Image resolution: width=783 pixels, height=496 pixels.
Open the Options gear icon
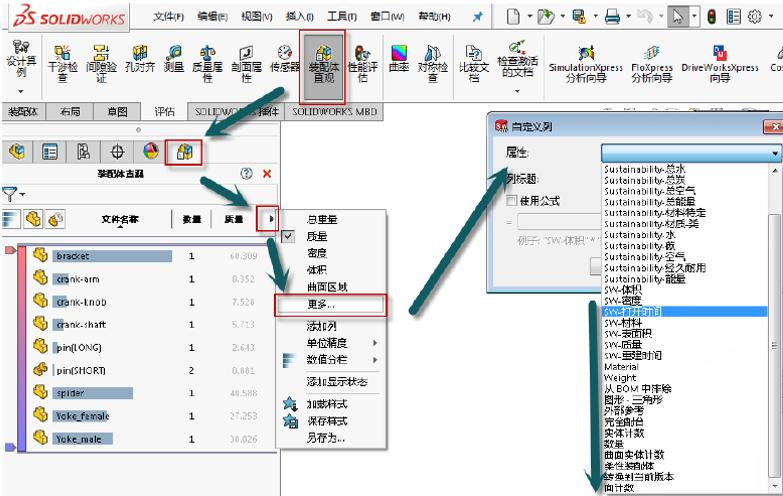tap(755, 16)
